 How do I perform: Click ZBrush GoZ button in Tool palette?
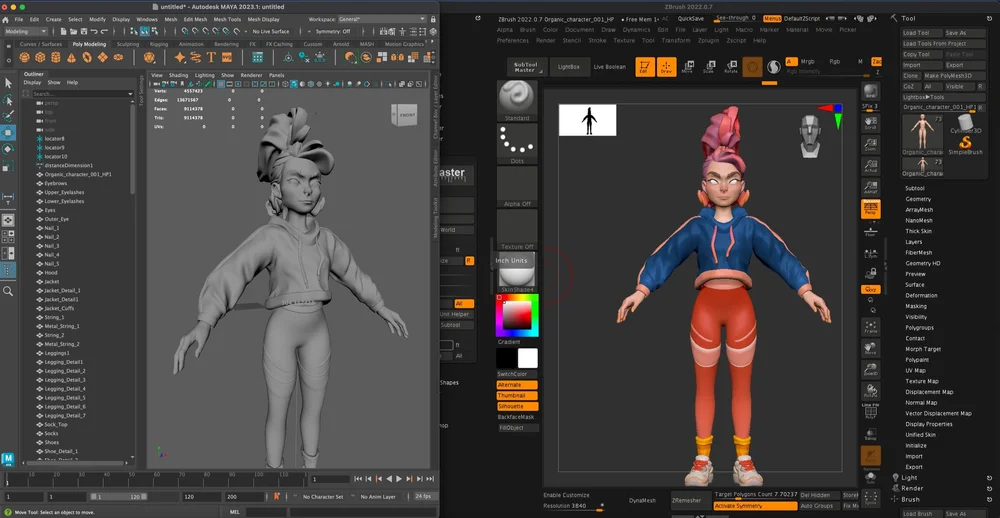pyautogui.click(x=909, y=87)
